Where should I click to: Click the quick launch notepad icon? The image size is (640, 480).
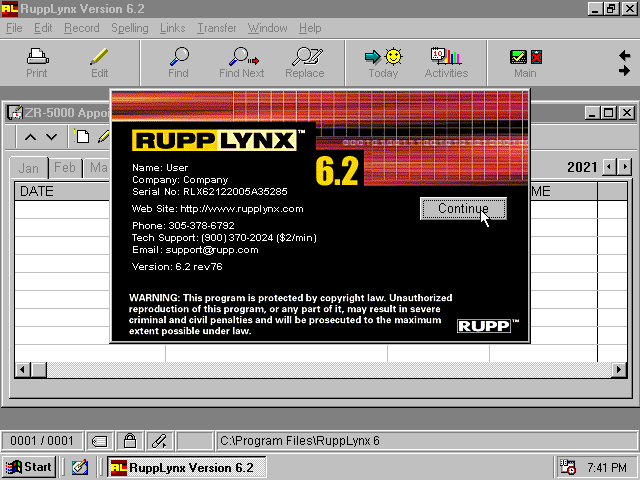point(80,467)
